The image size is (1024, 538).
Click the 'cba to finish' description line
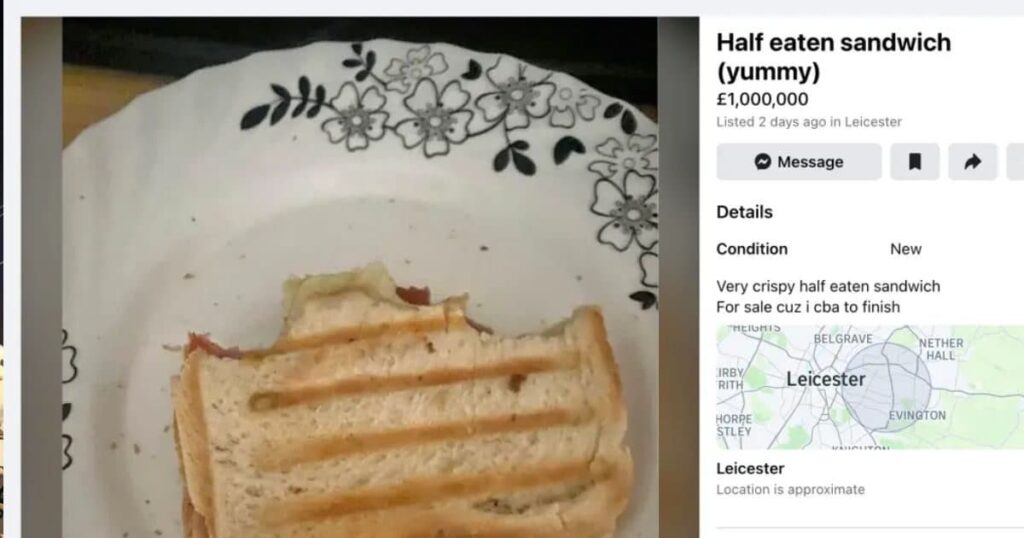coord(808,307)
